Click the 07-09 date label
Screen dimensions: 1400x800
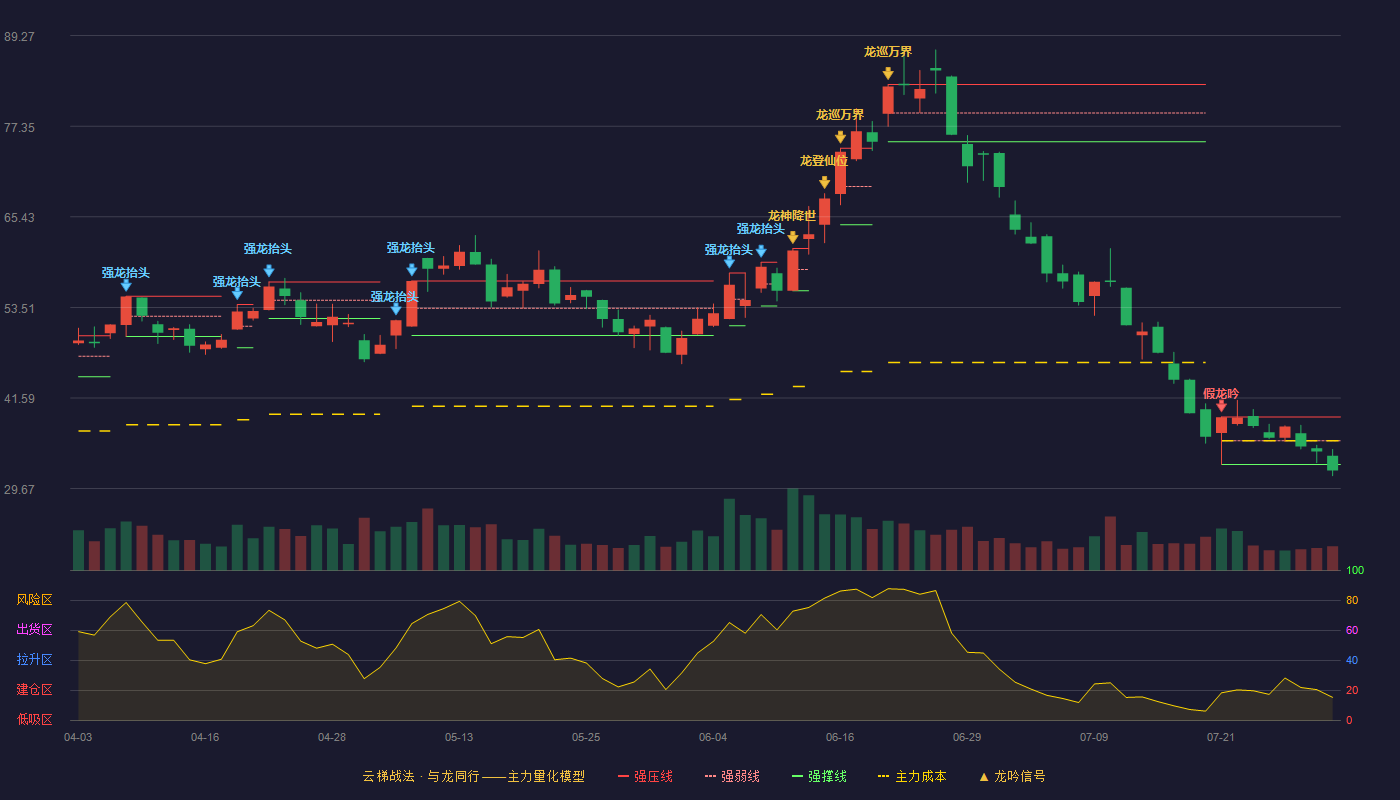coord(1094,737)
